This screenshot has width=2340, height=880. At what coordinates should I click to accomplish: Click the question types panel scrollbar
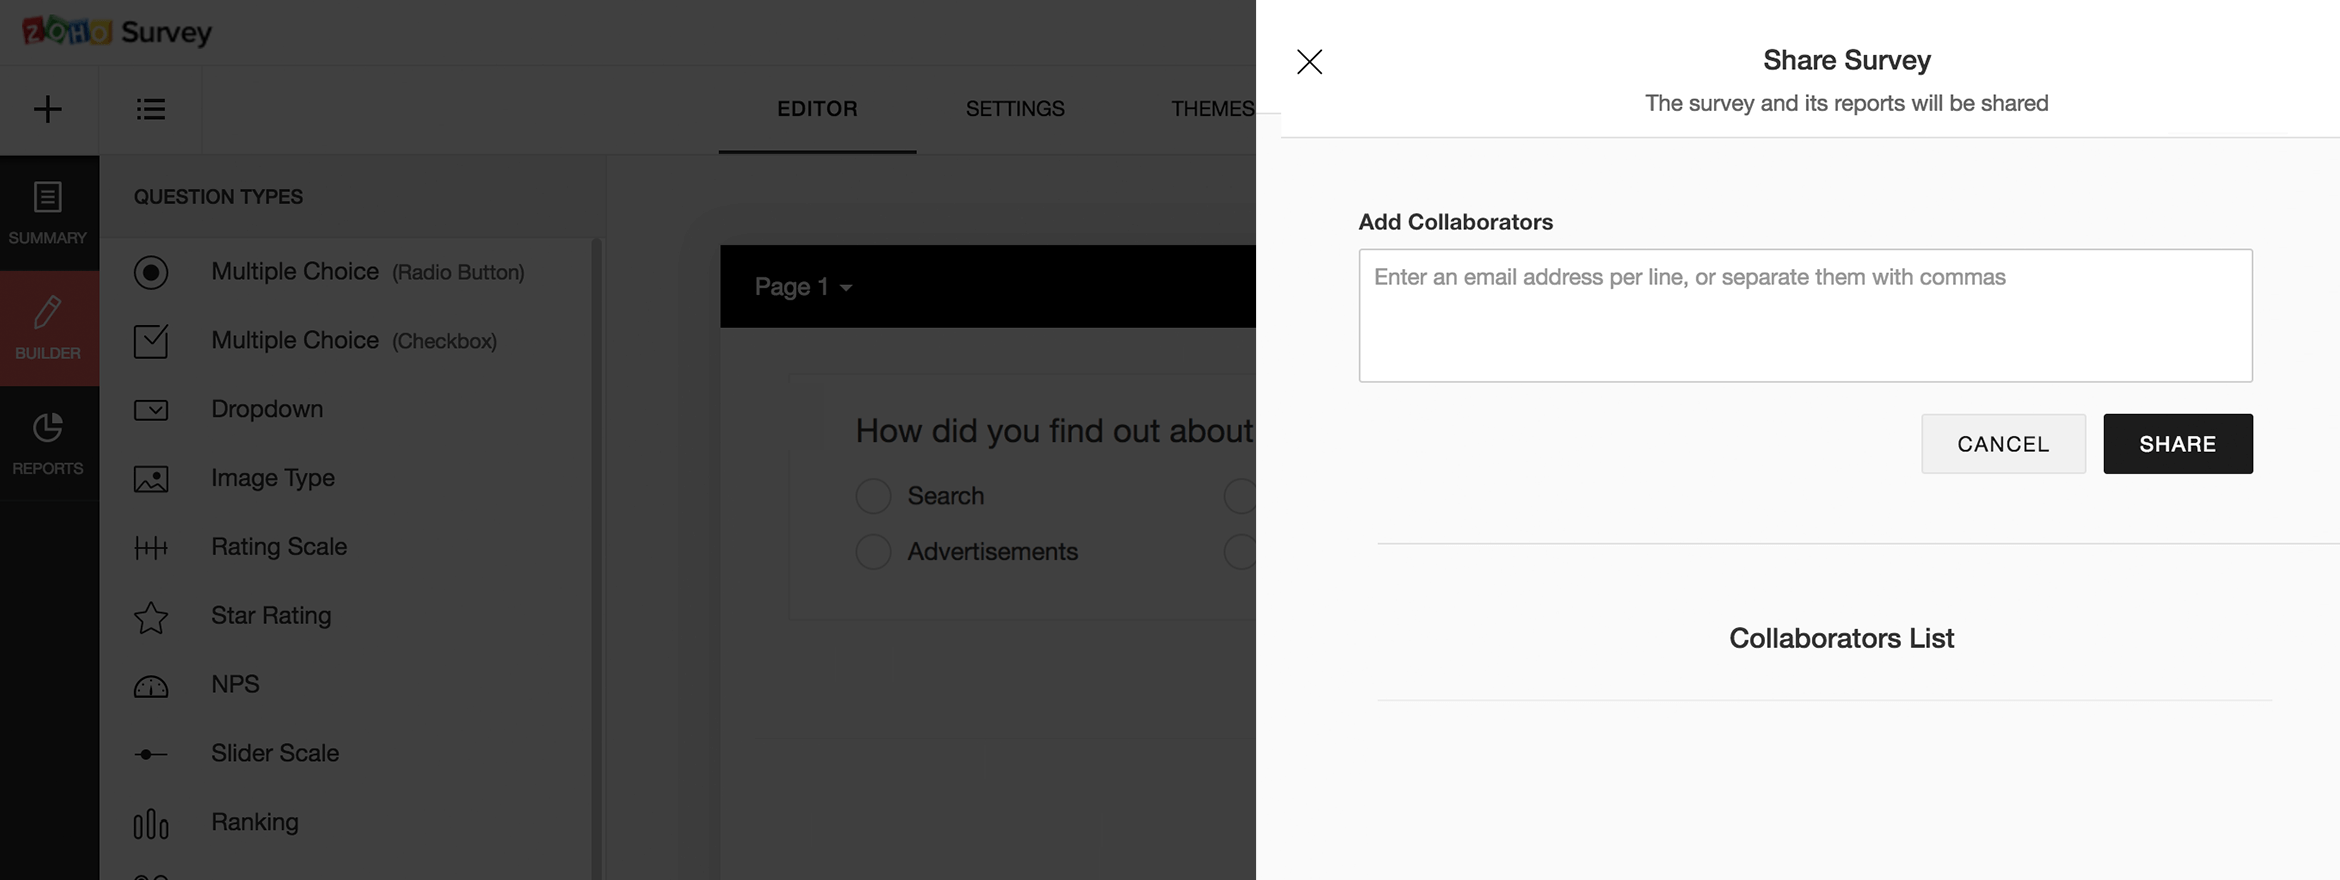(596, 558)
